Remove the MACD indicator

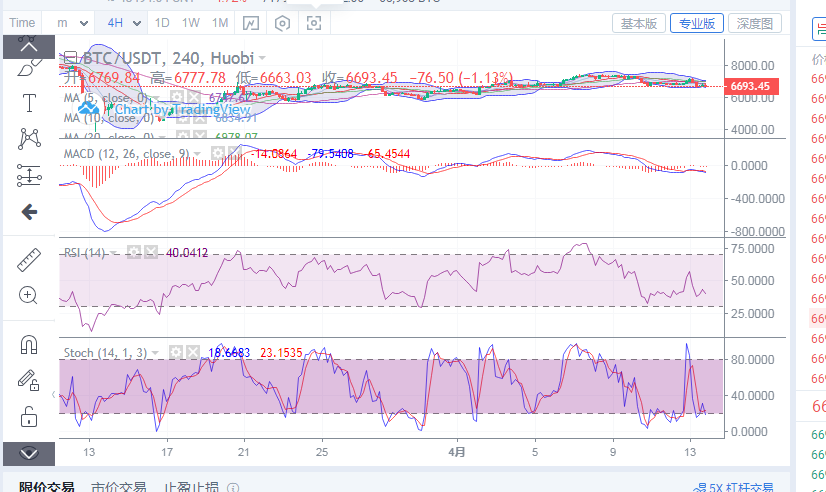pos(234,153)
